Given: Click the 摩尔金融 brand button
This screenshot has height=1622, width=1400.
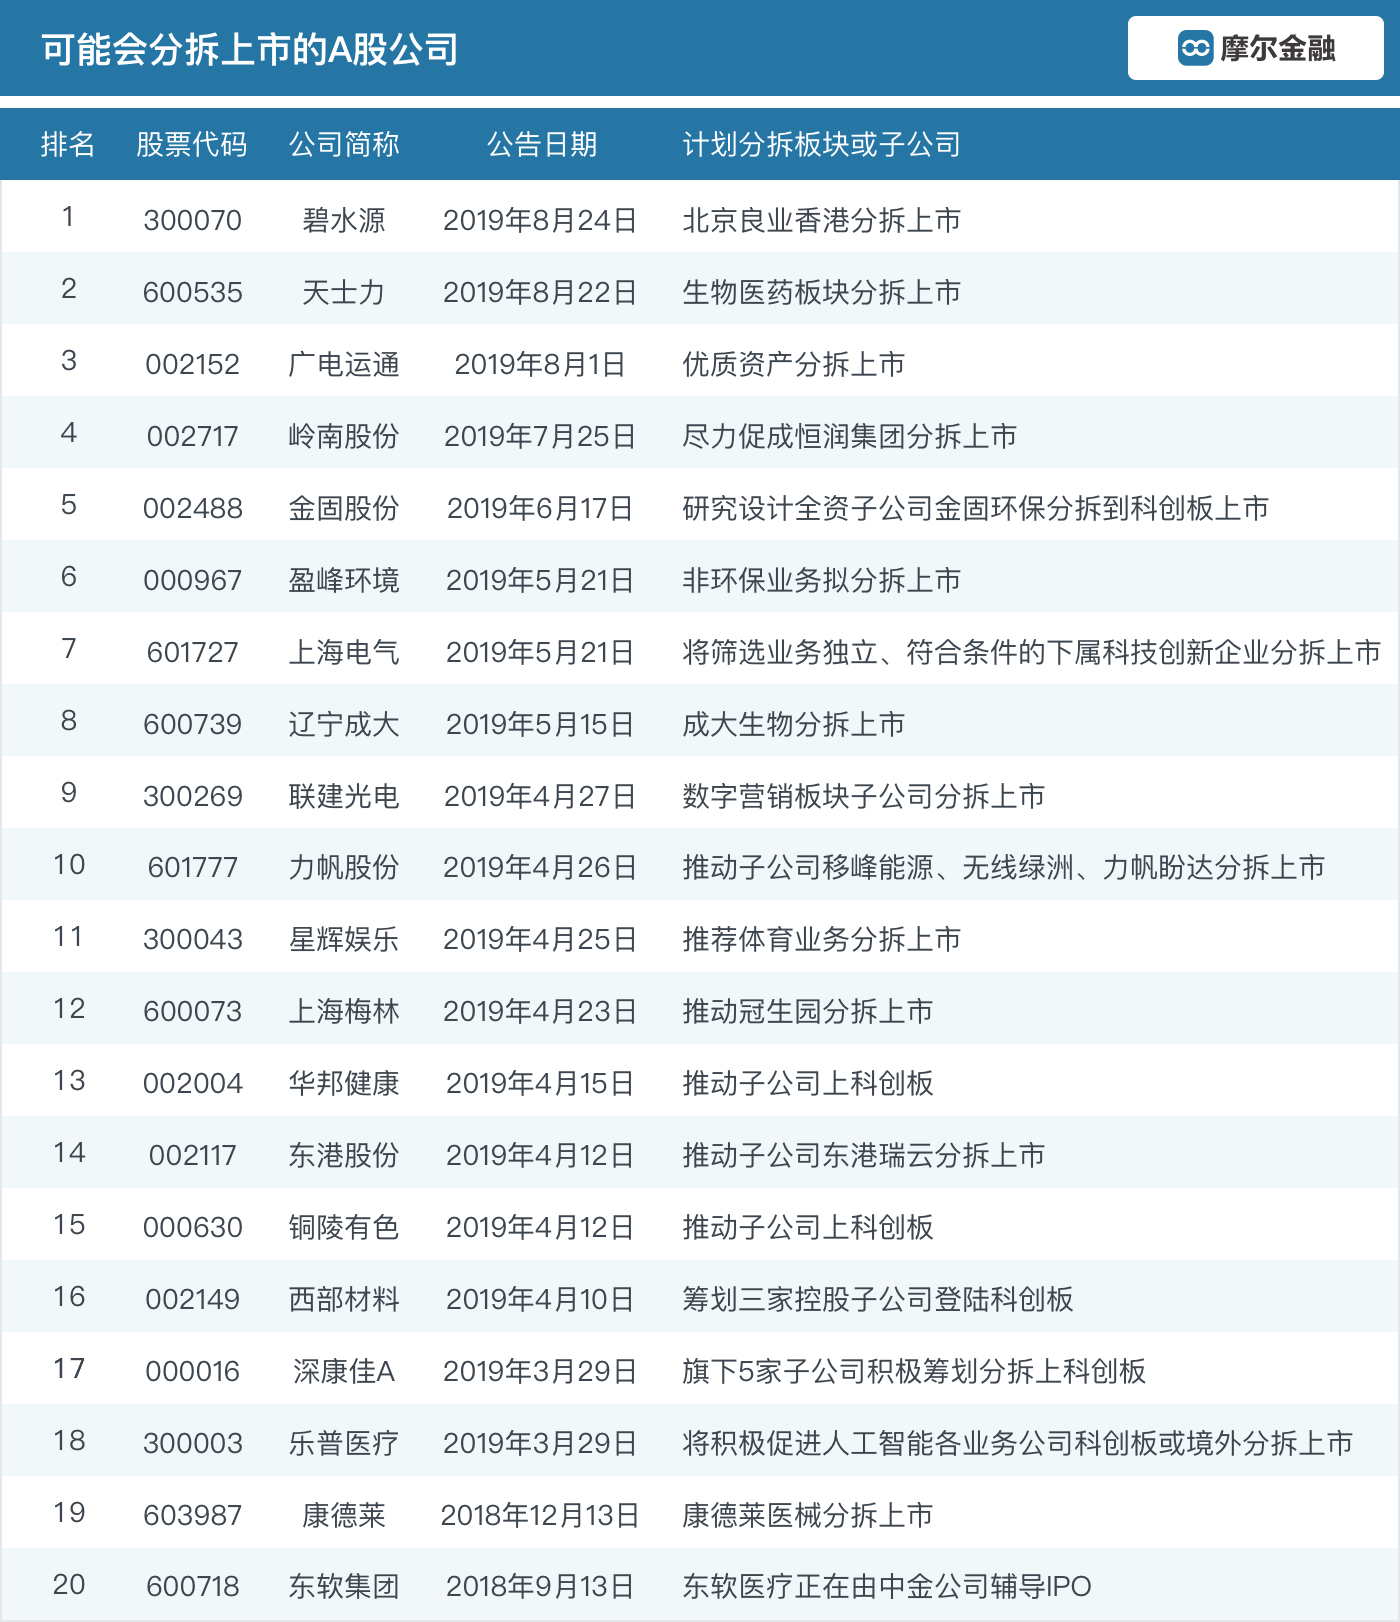Looking at the screenshot, I should pyautogui.click(x=1255, y=48).
